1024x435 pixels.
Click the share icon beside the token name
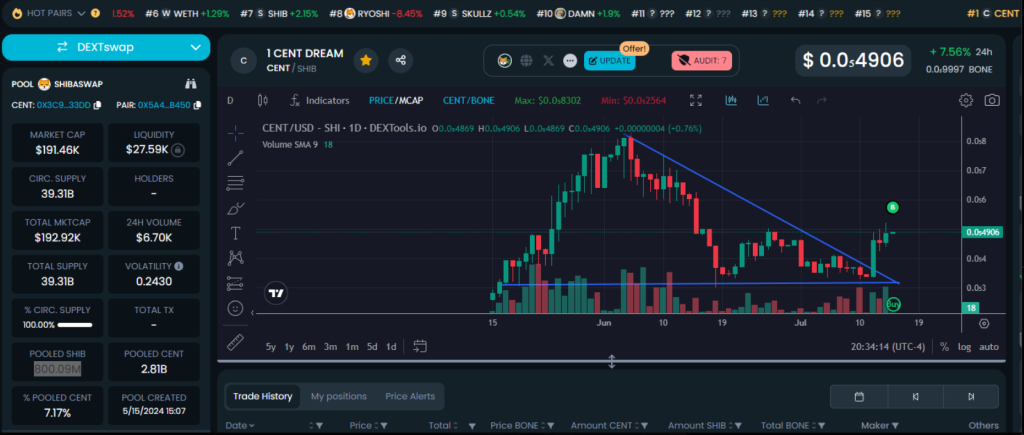click(401, 61)
